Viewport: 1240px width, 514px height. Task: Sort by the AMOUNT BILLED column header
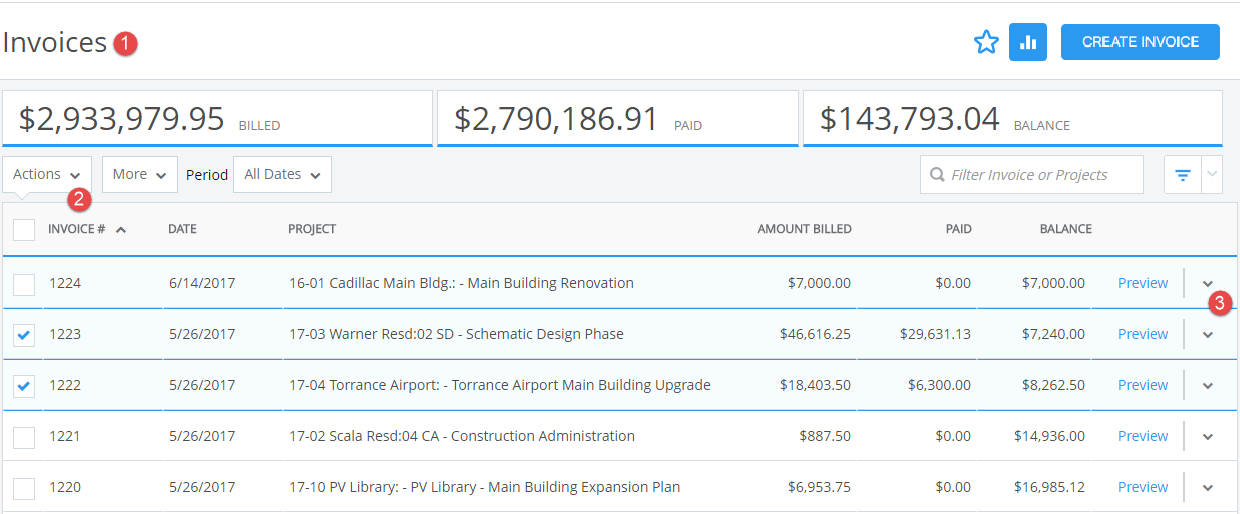point(804,229)
